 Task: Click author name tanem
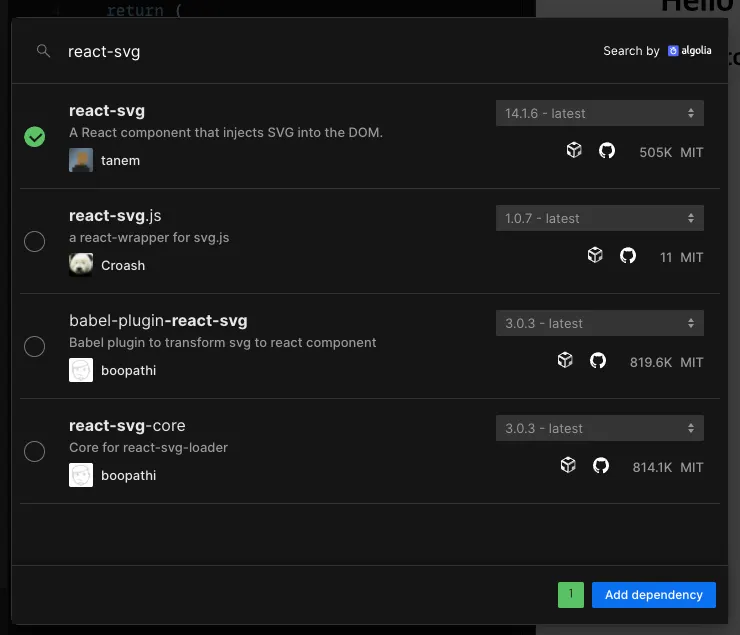120,160
